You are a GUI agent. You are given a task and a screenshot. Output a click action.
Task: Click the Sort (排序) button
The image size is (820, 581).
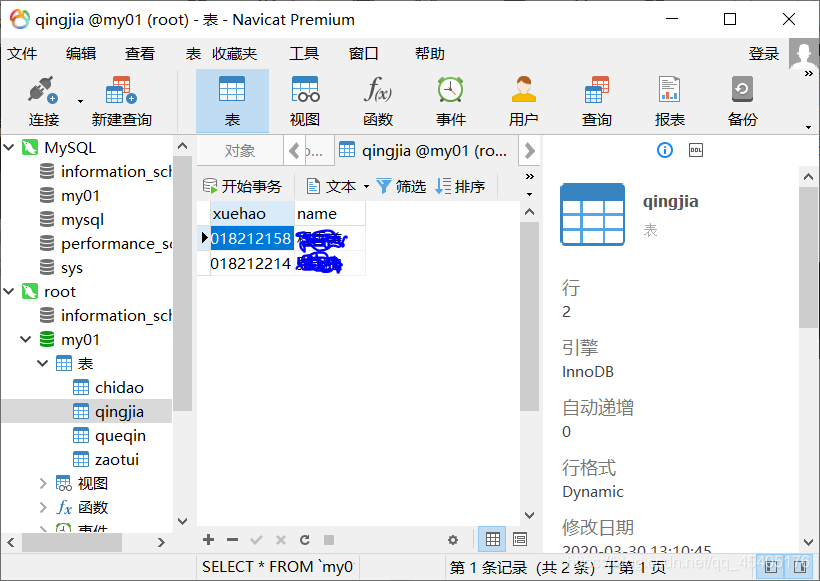[x=460, y=186]
